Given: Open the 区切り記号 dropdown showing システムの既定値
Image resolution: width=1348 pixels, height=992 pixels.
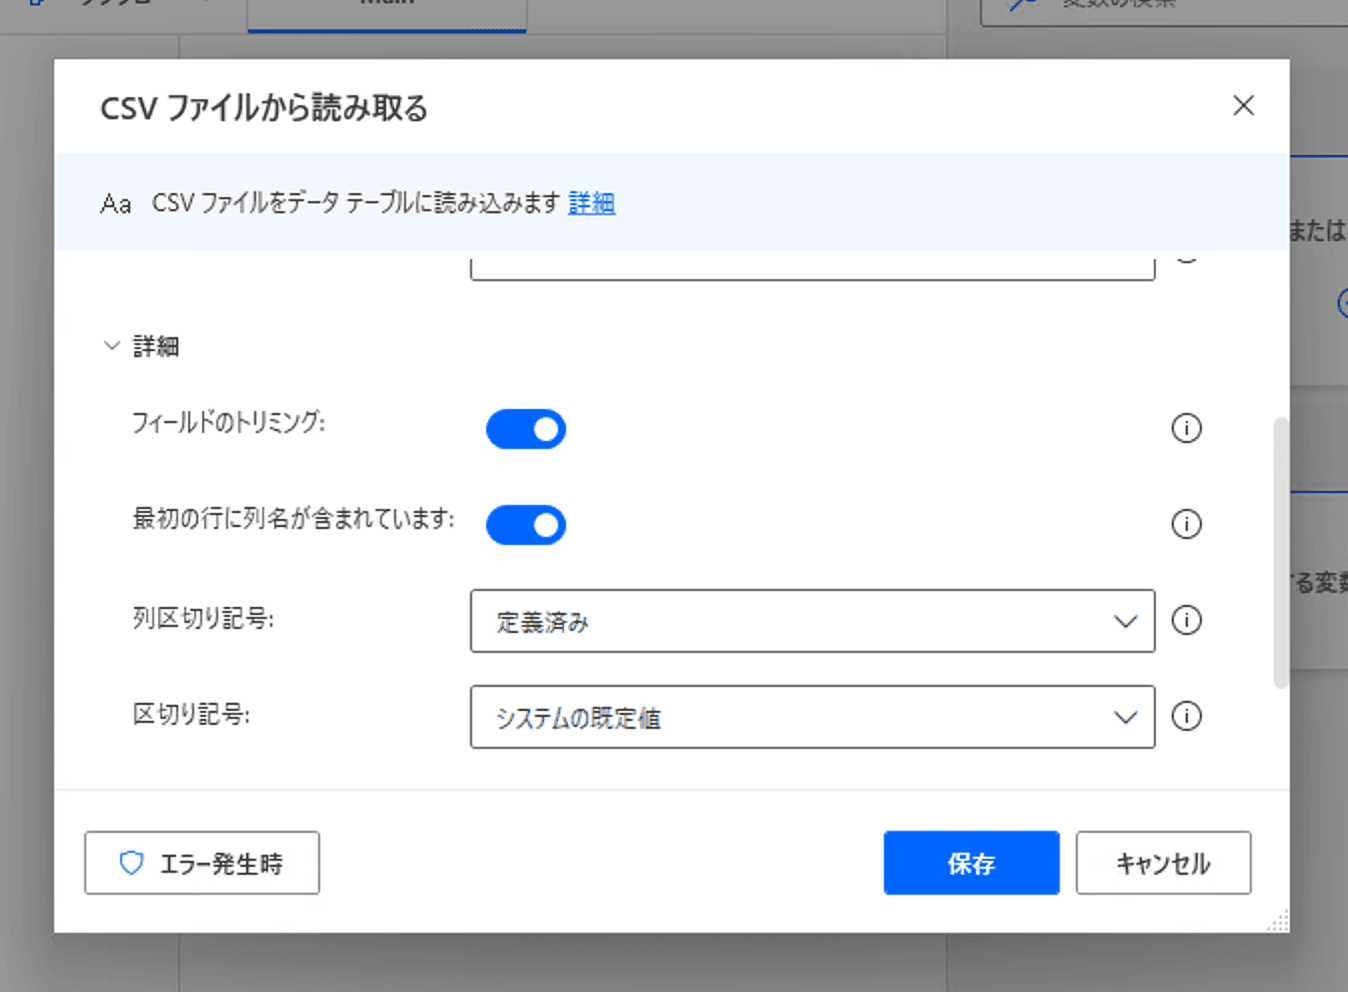Looking at the screenshot, I should 812,717.
